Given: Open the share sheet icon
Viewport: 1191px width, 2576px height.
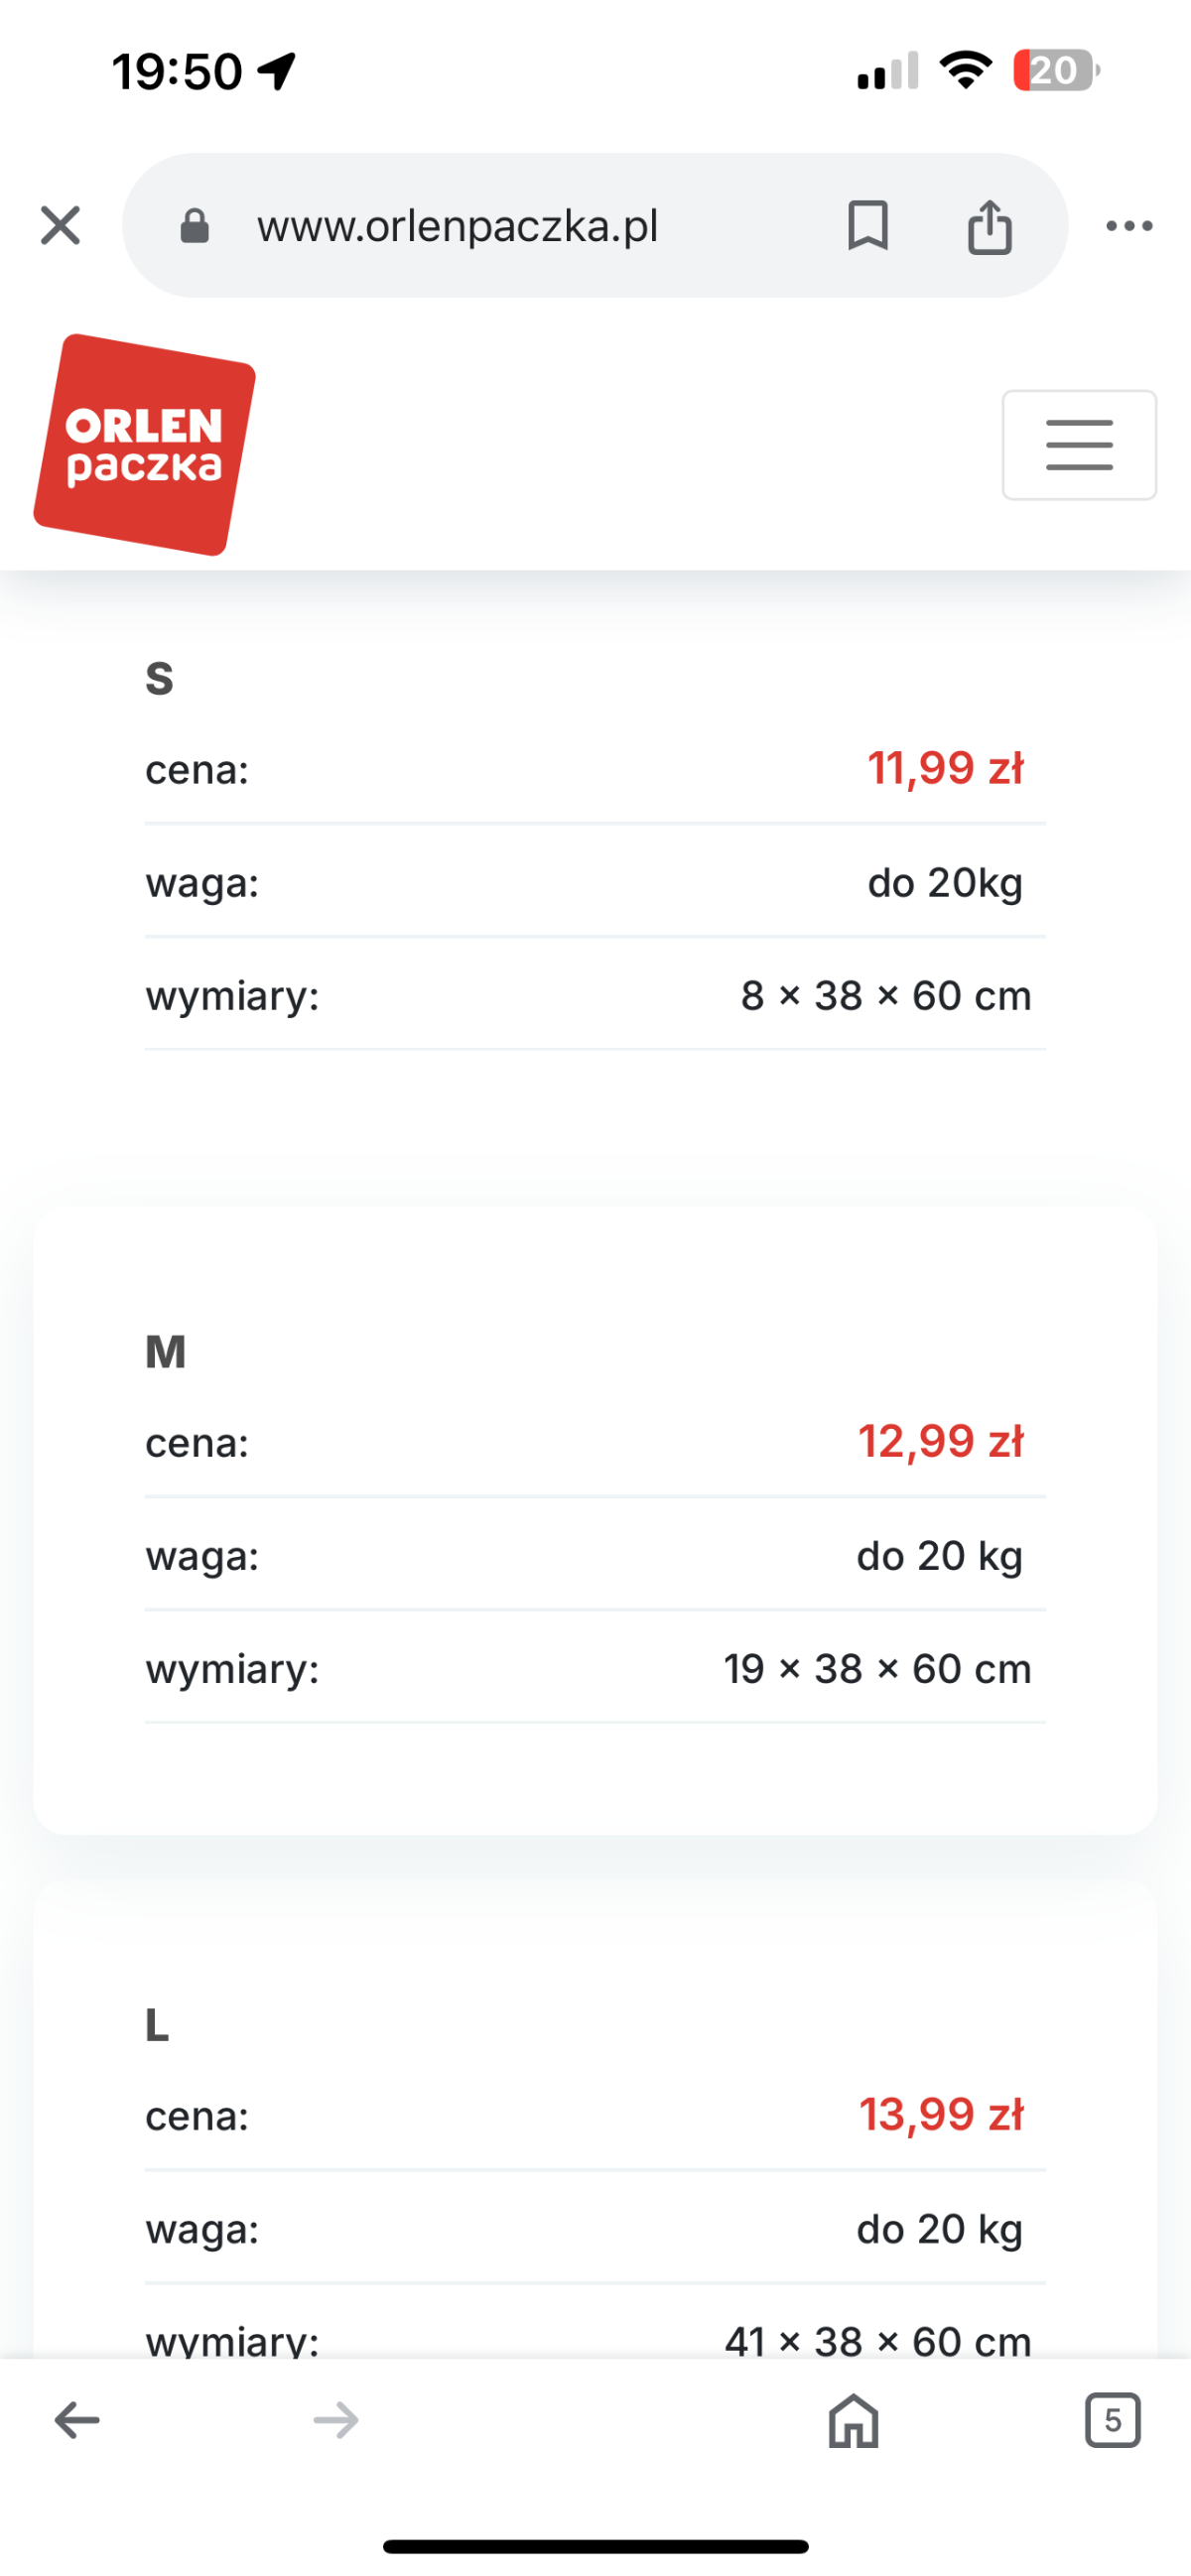Looking at the screenshot, I should point(989,226).
